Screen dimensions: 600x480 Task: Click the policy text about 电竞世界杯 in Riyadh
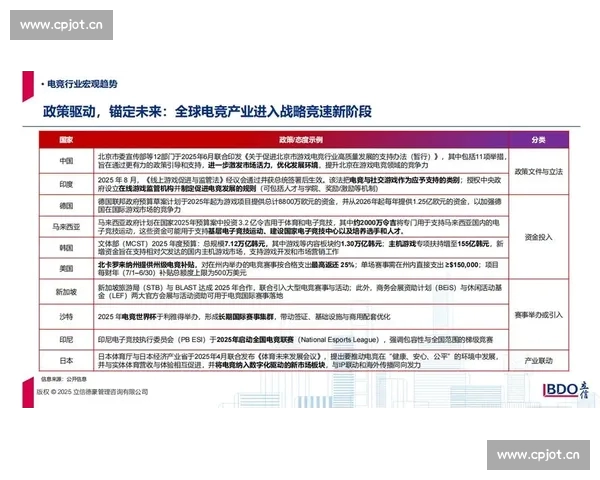[x=244, y=317]
